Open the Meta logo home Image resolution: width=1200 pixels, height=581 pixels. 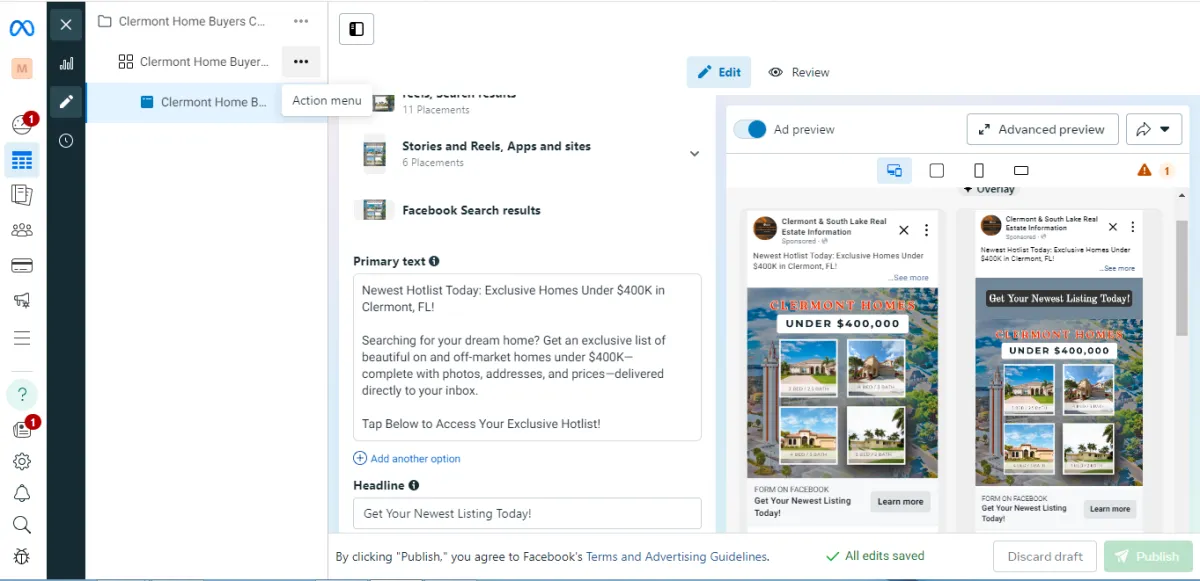point(22,28)
